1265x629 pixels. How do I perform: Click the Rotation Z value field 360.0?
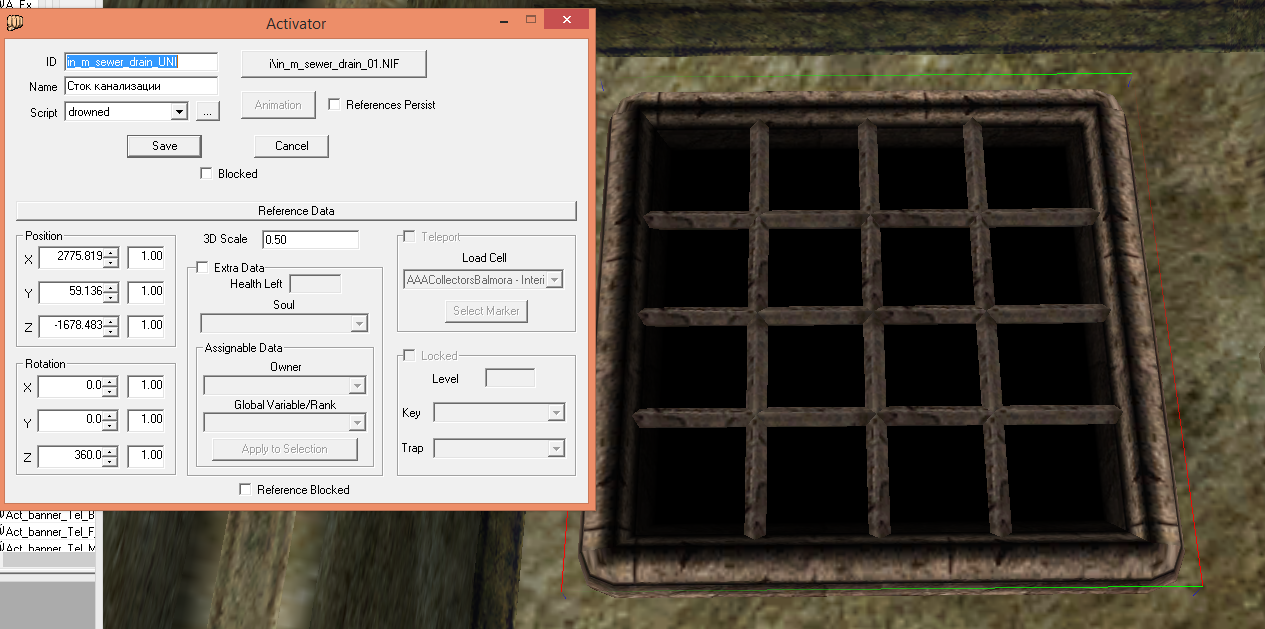click(71, 456)
